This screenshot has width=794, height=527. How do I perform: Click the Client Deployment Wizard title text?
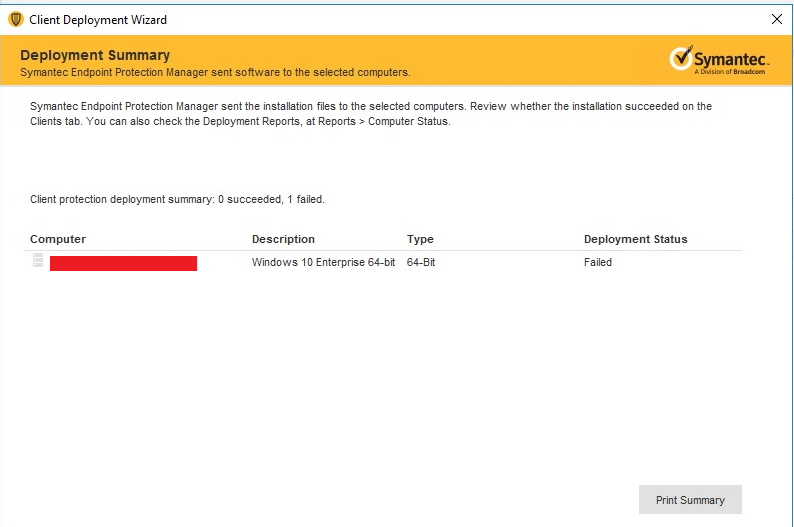pyautogui.click(x=98, y=19)
